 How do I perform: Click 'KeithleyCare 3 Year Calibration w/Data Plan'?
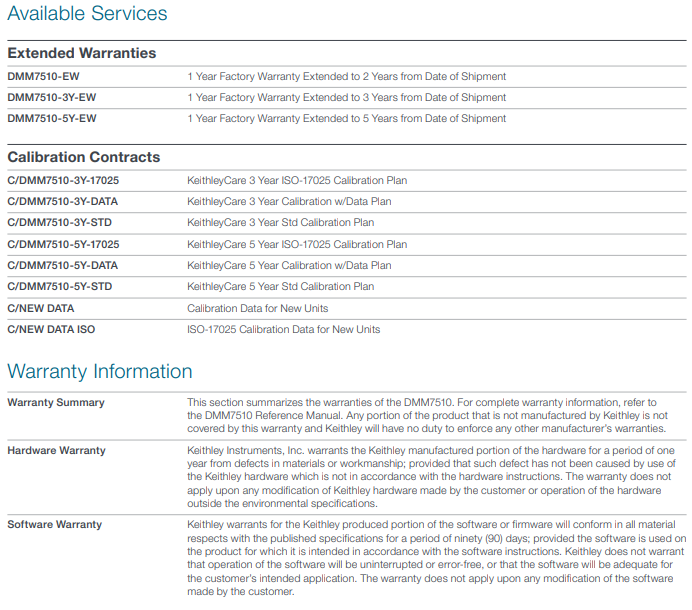click(x=289, y=202)
